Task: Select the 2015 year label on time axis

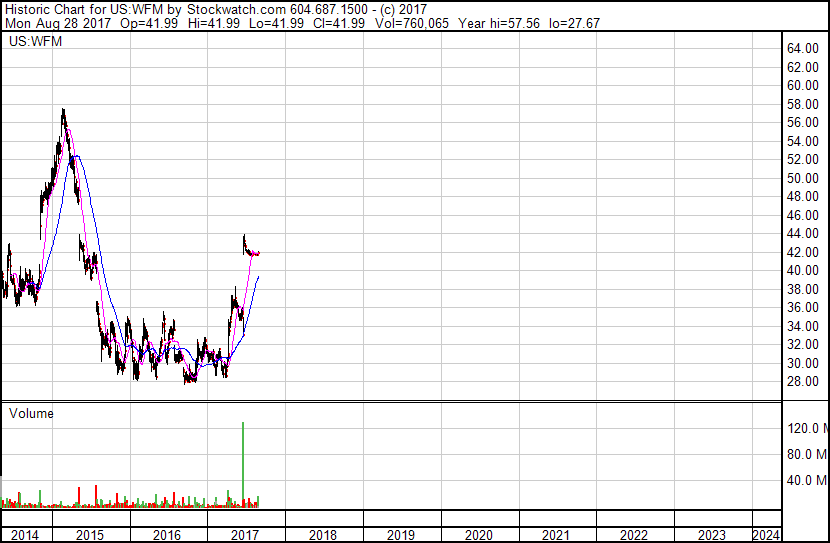Action: click(x=90, y=535)
